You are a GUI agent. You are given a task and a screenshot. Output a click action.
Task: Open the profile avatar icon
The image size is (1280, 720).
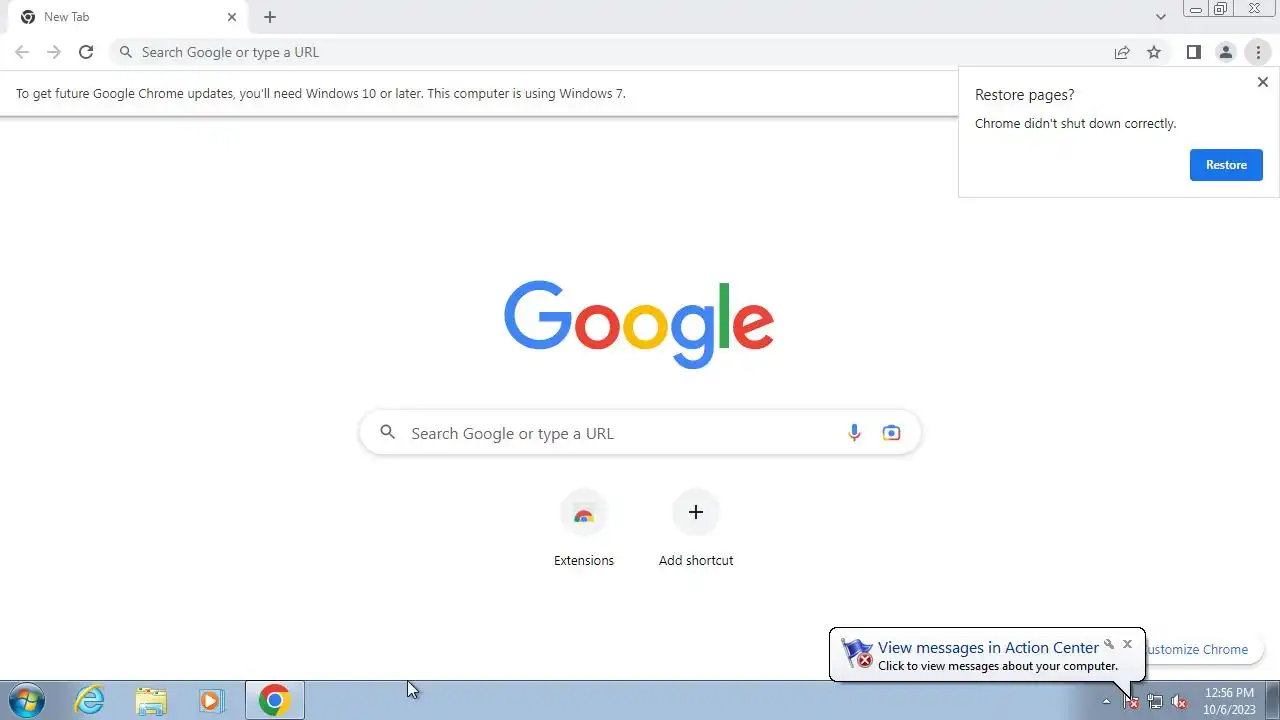(1225, 52)
